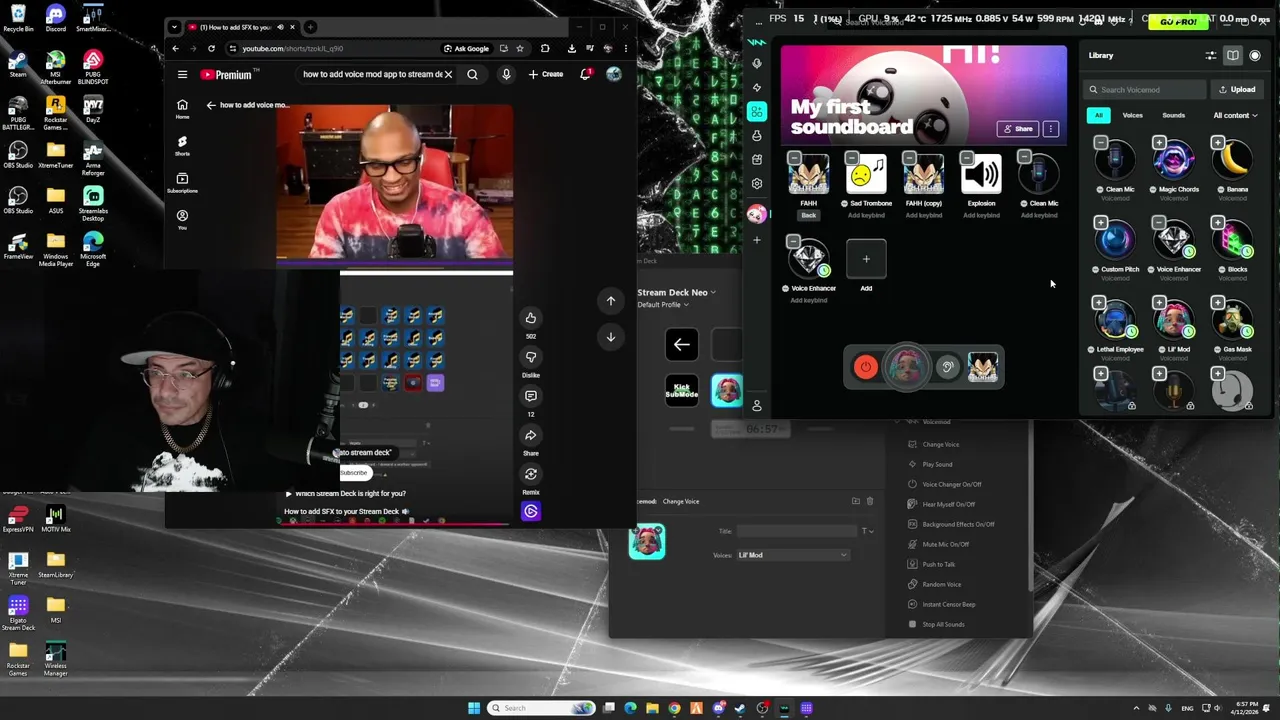
Task: Open Windows Start button on taskbar
Action: pos(474,708)
